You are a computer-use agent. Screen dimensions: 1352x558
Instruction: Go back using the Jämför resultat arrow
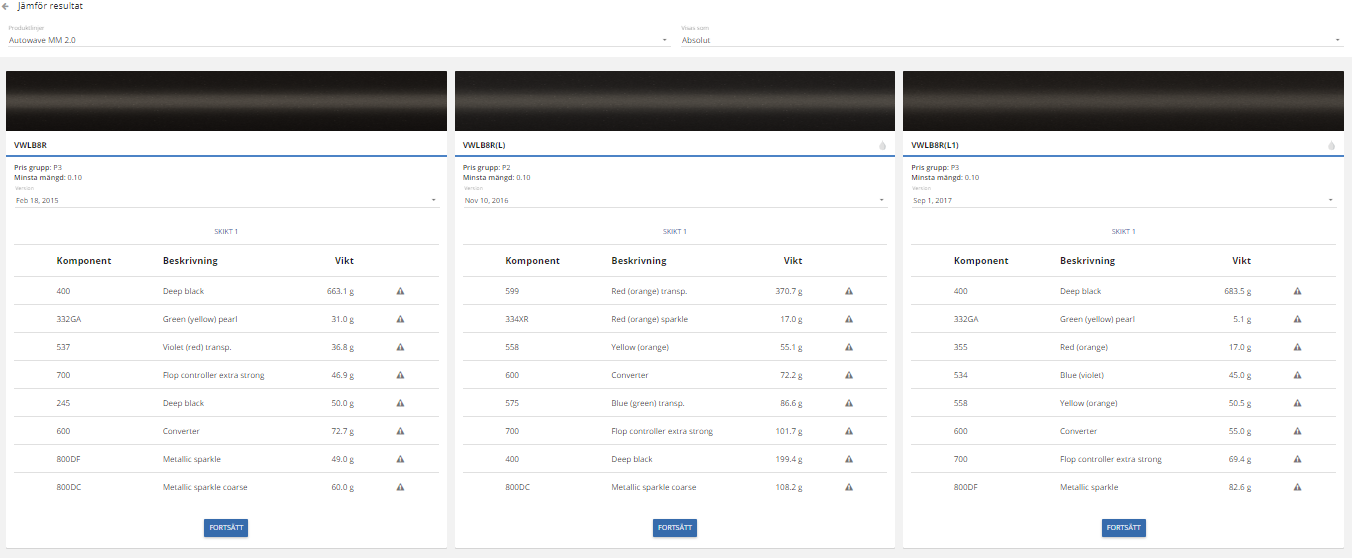[6, 6]
